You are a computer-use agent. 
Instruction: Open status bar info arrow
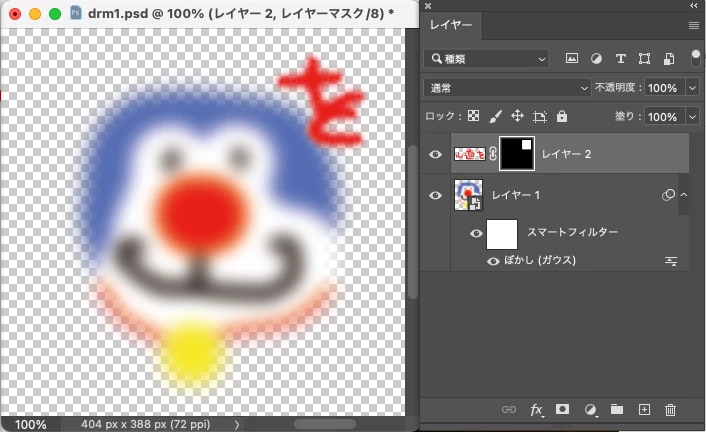pyautogui.click(x=237, y=424)
